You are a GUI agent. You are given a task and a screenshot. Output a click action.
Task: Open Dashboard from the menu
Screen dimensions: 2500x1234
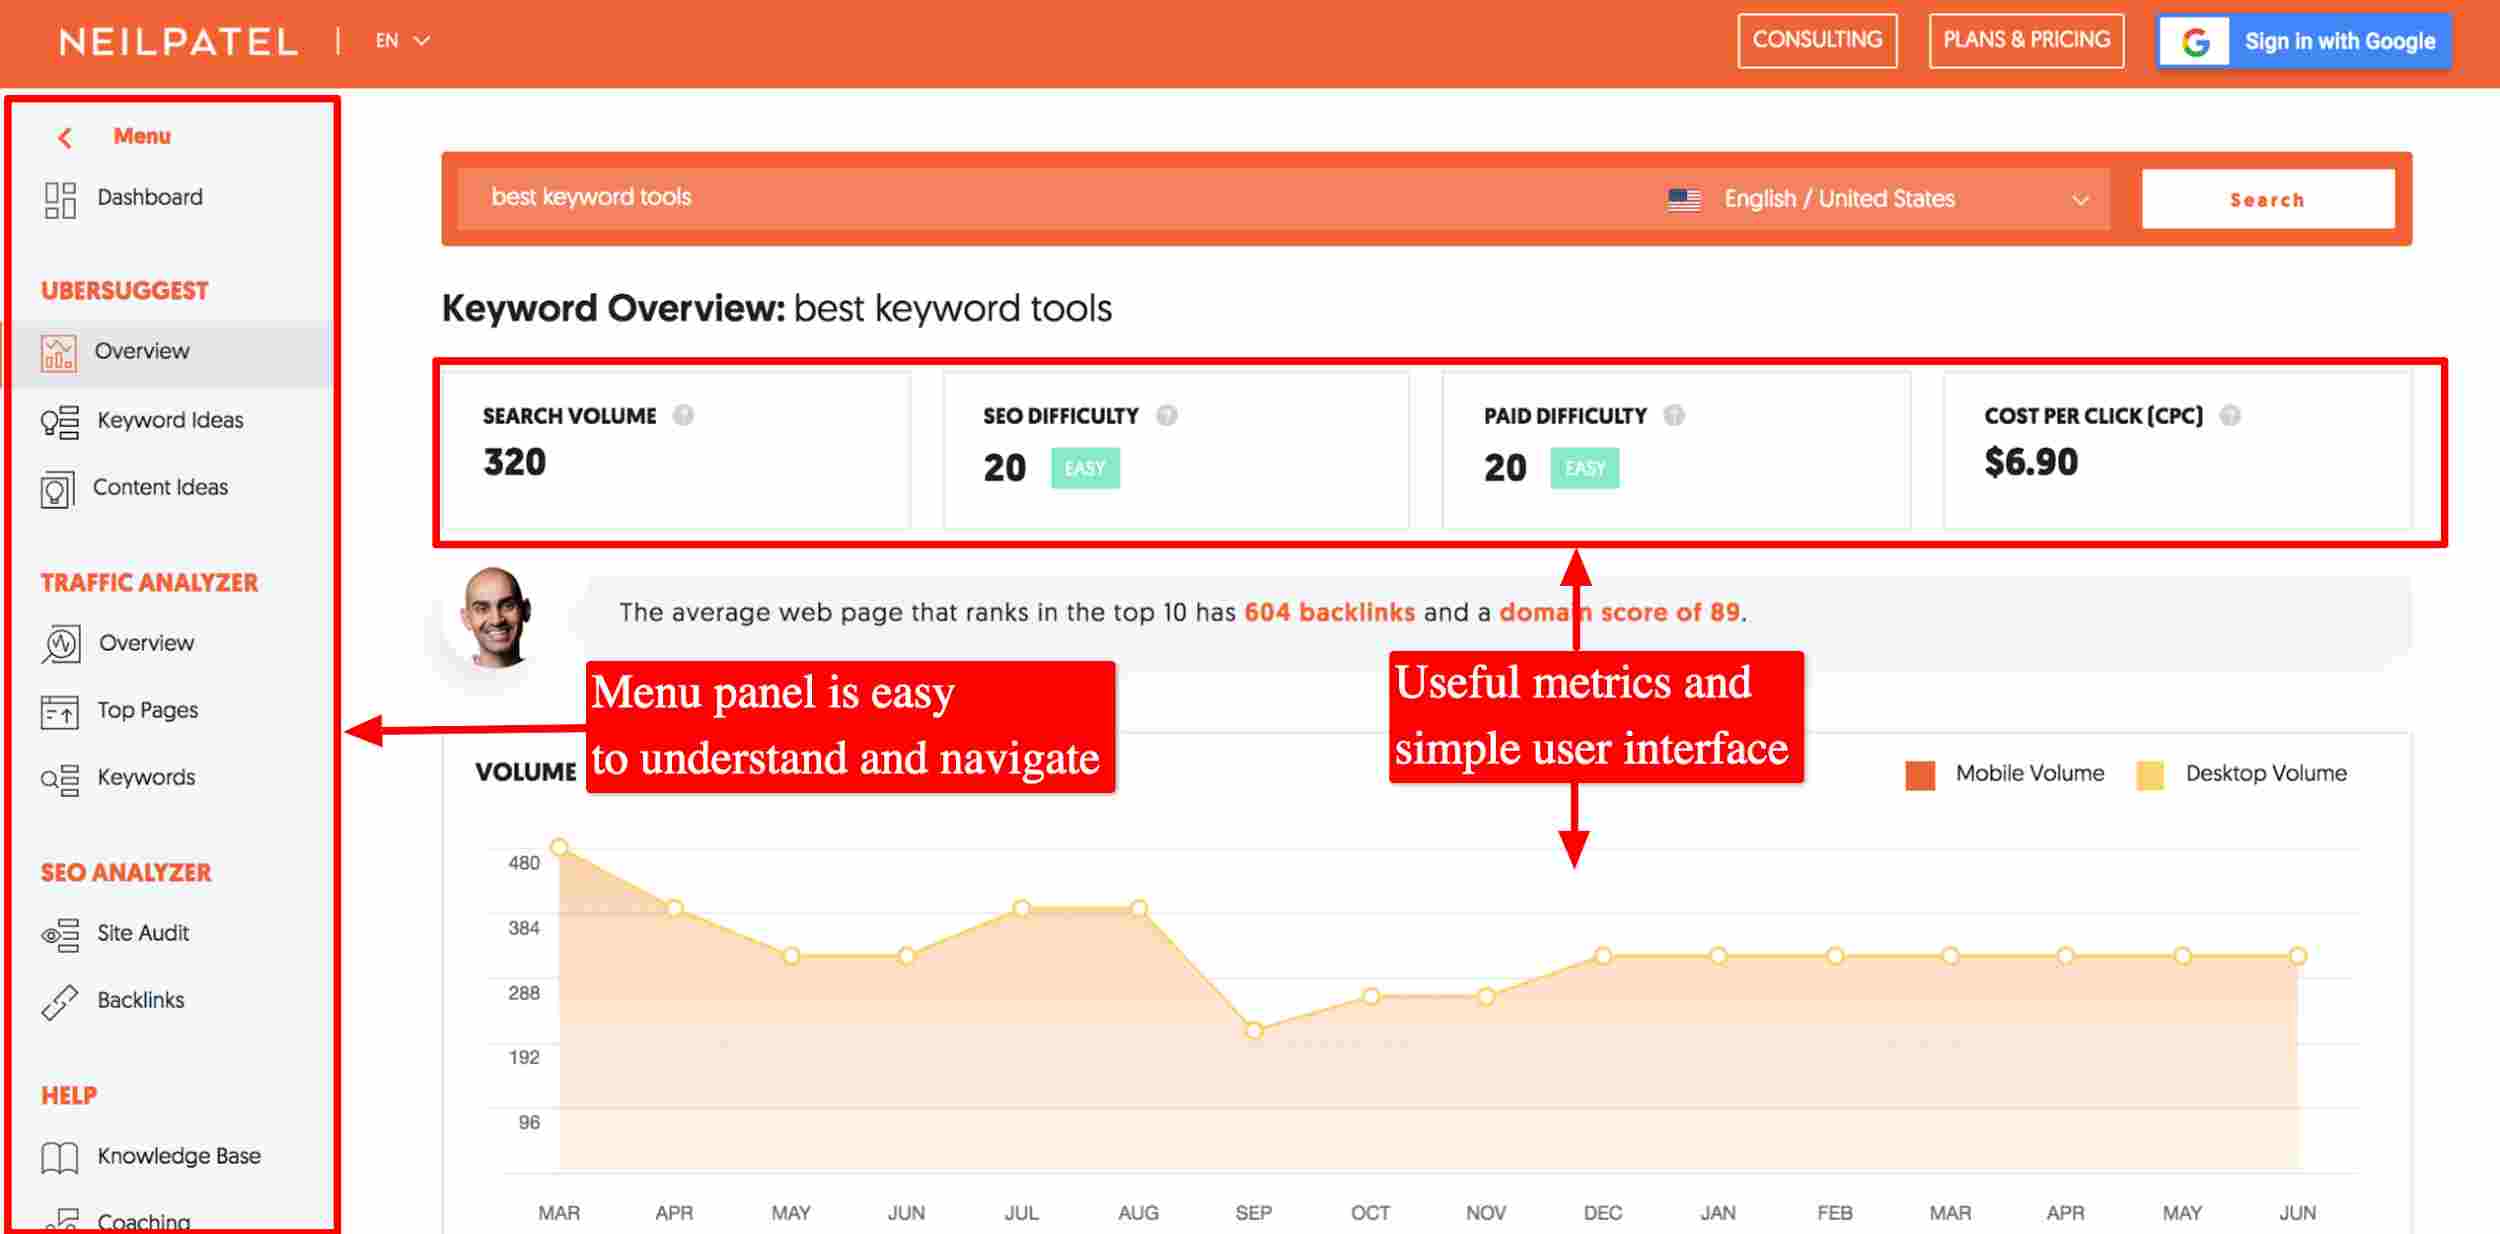click(150, 197)
